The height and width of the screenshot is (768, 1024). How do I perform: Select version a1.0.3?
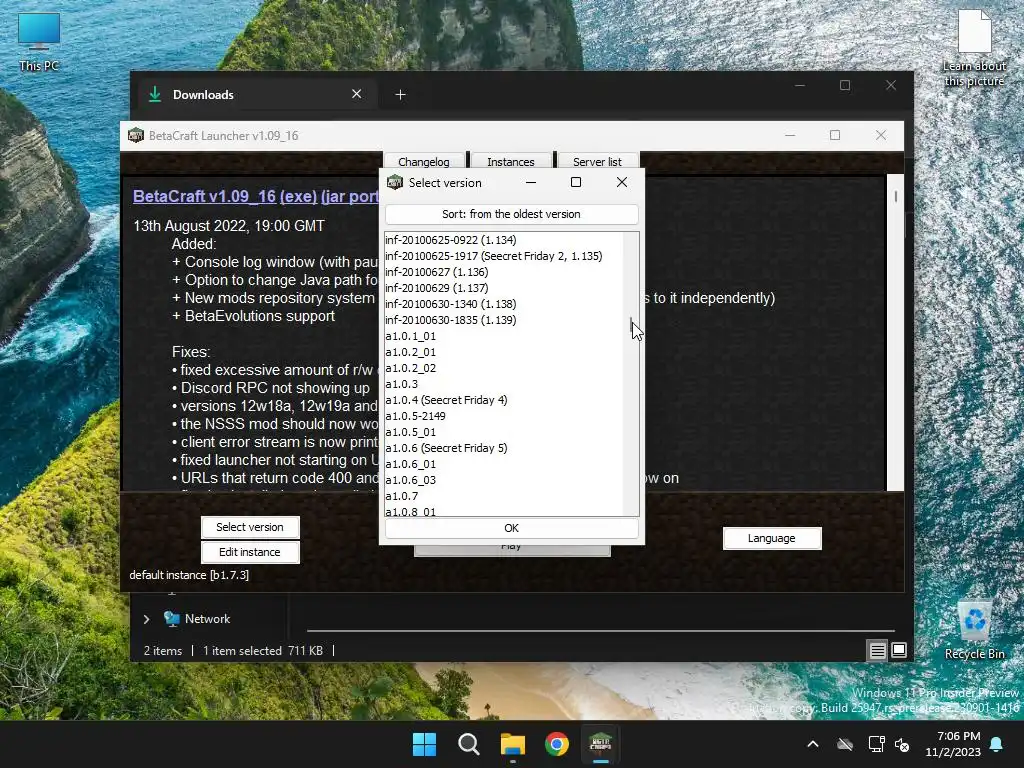click(504, 384)
